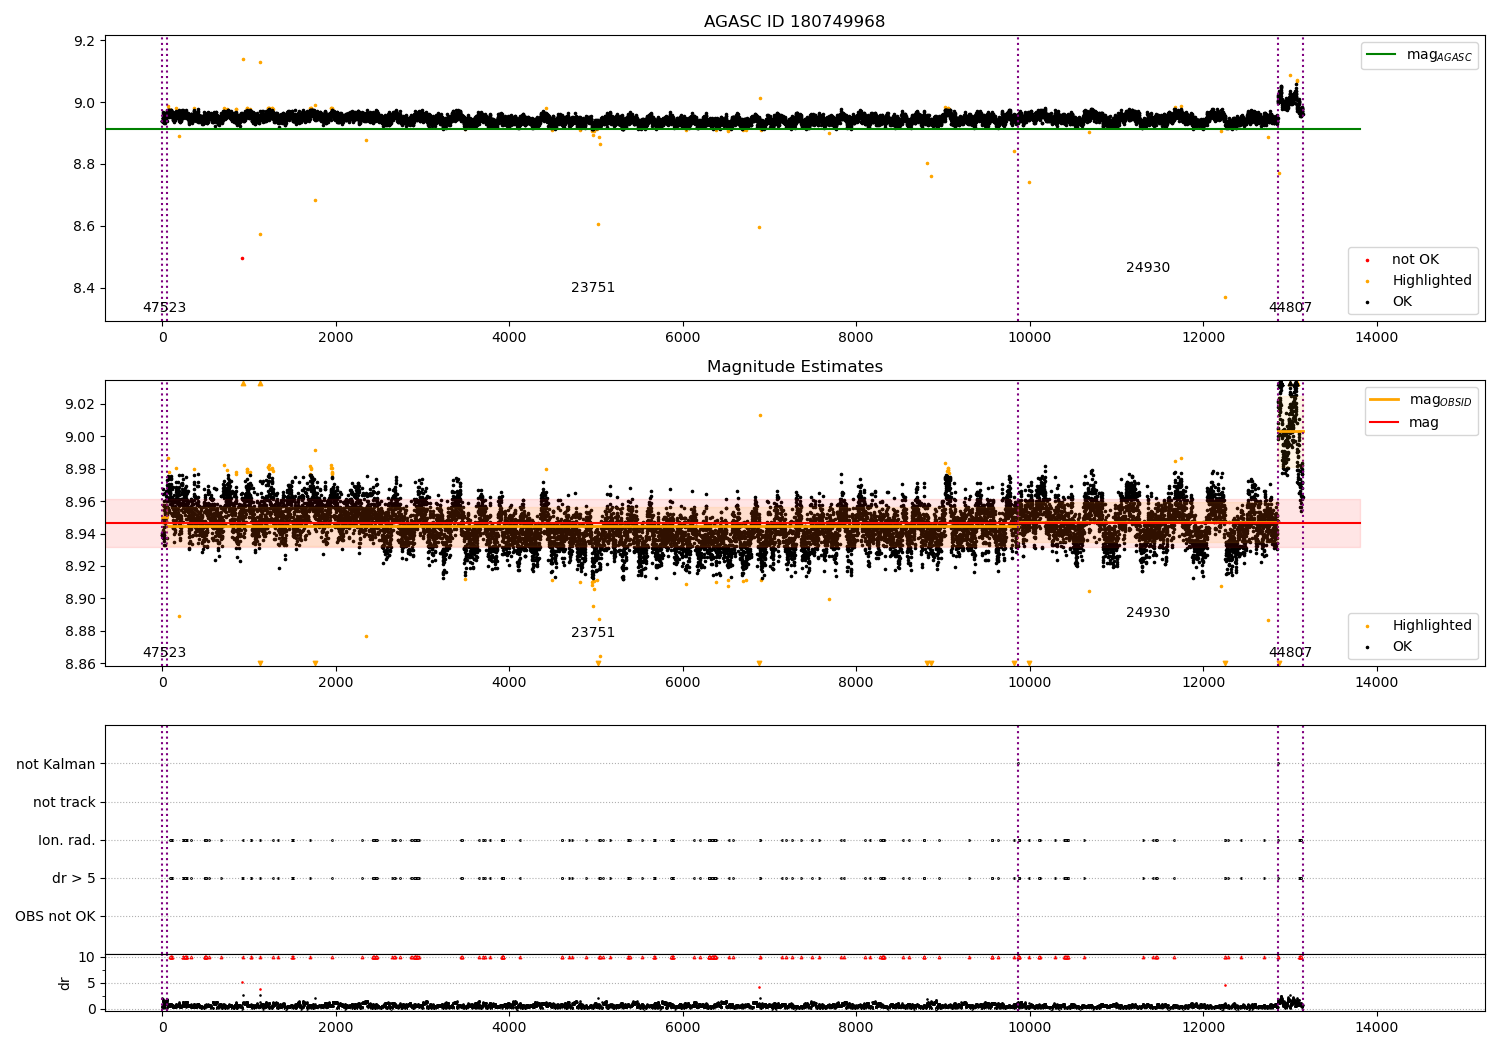
Task: Click OBSID label 44807 in Magnitude Estimates plot
Action: tap(1290, 653)
